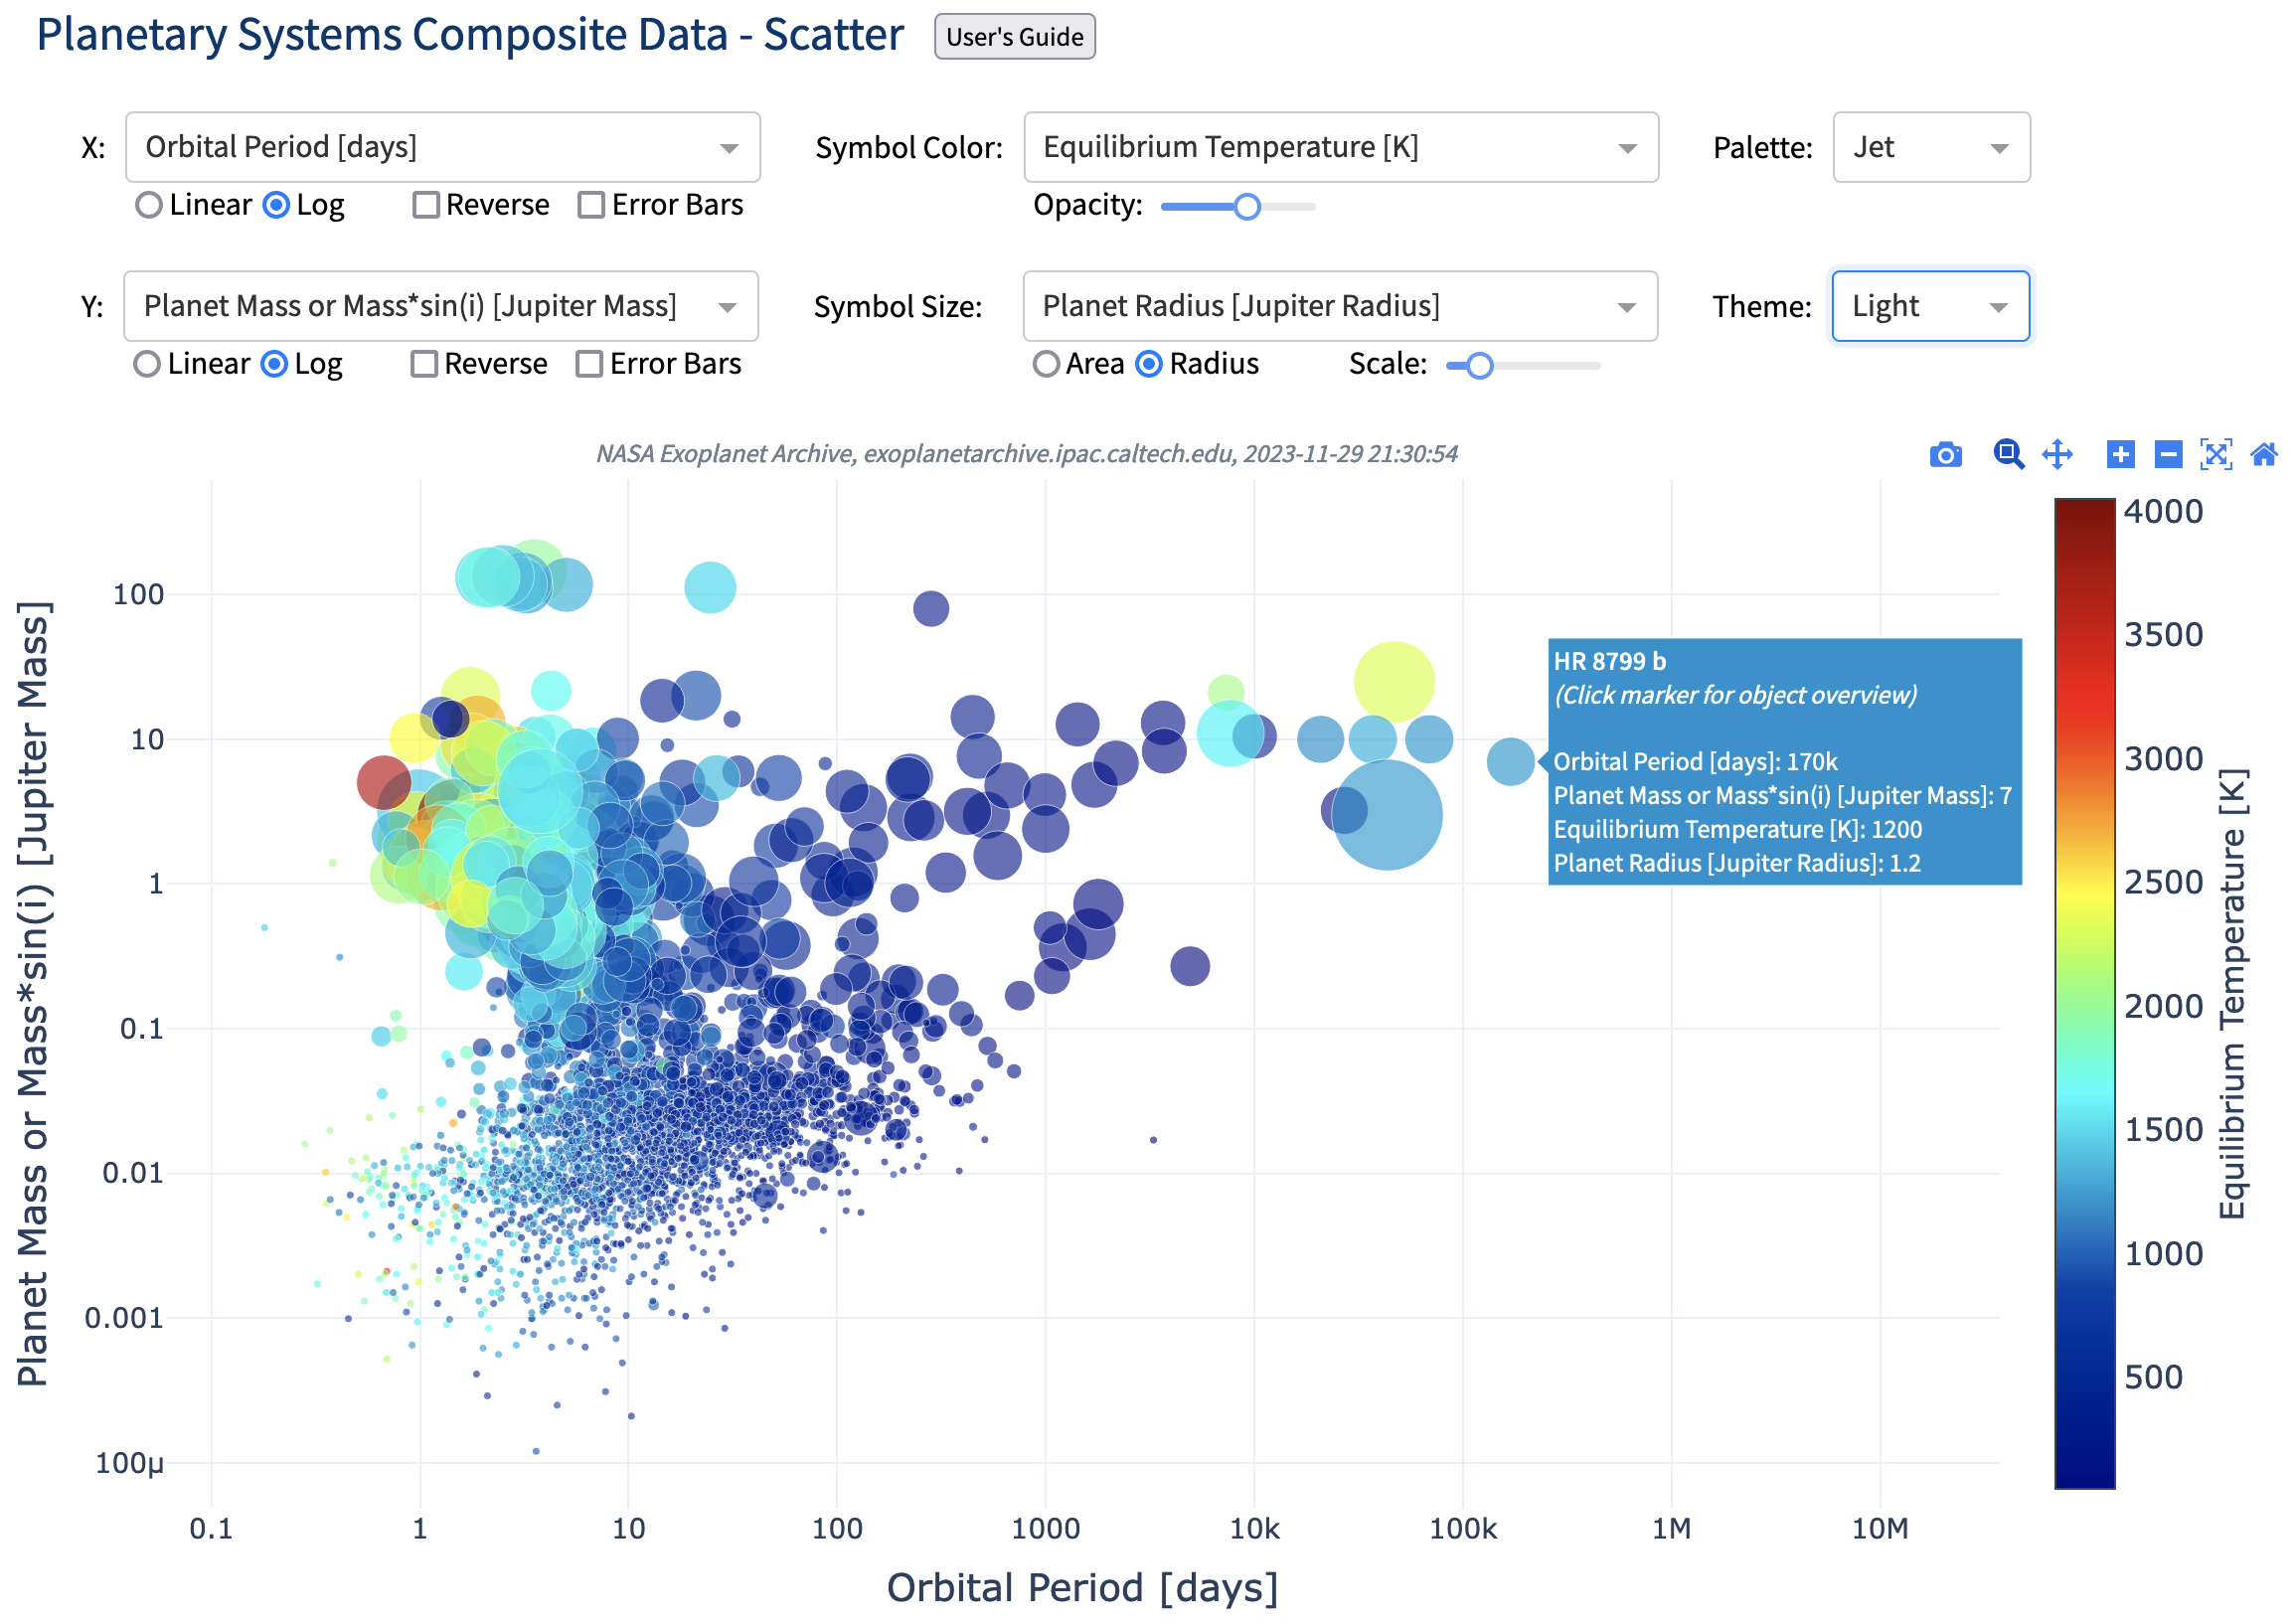Open the Y axis Planet Mass dropdown
The width and height of the screenshot is (2296, 1624).
click(440, 306)
